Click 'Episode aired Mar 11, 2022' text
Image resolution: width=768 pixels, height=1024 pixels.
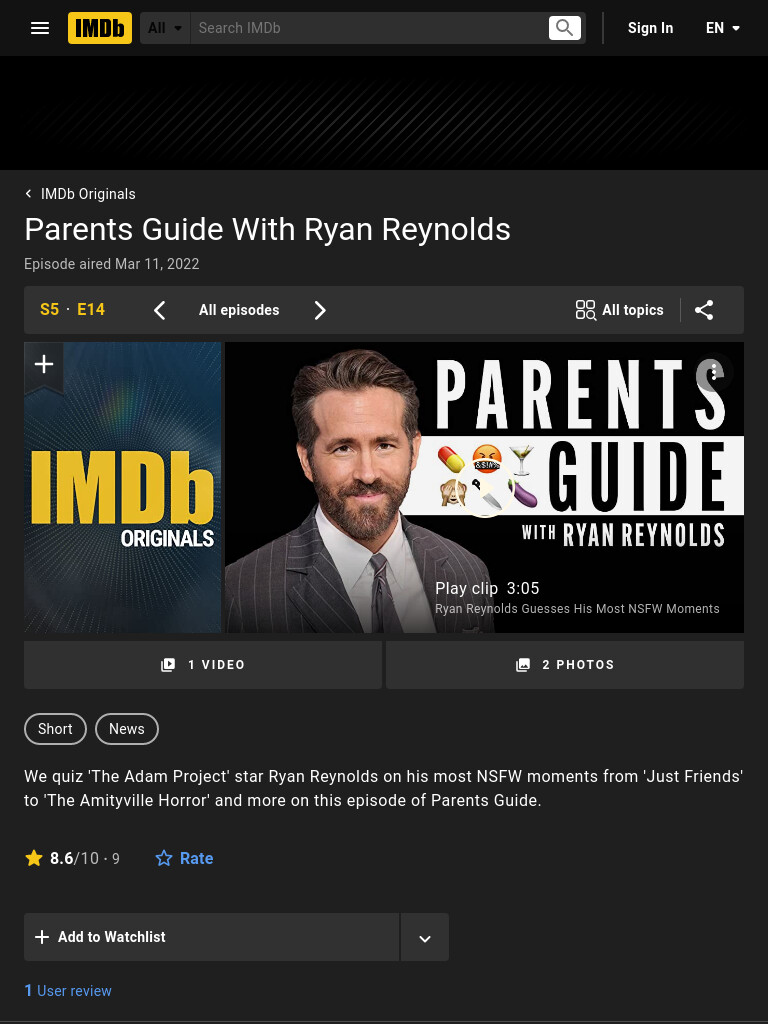click(x=112, y=264)
